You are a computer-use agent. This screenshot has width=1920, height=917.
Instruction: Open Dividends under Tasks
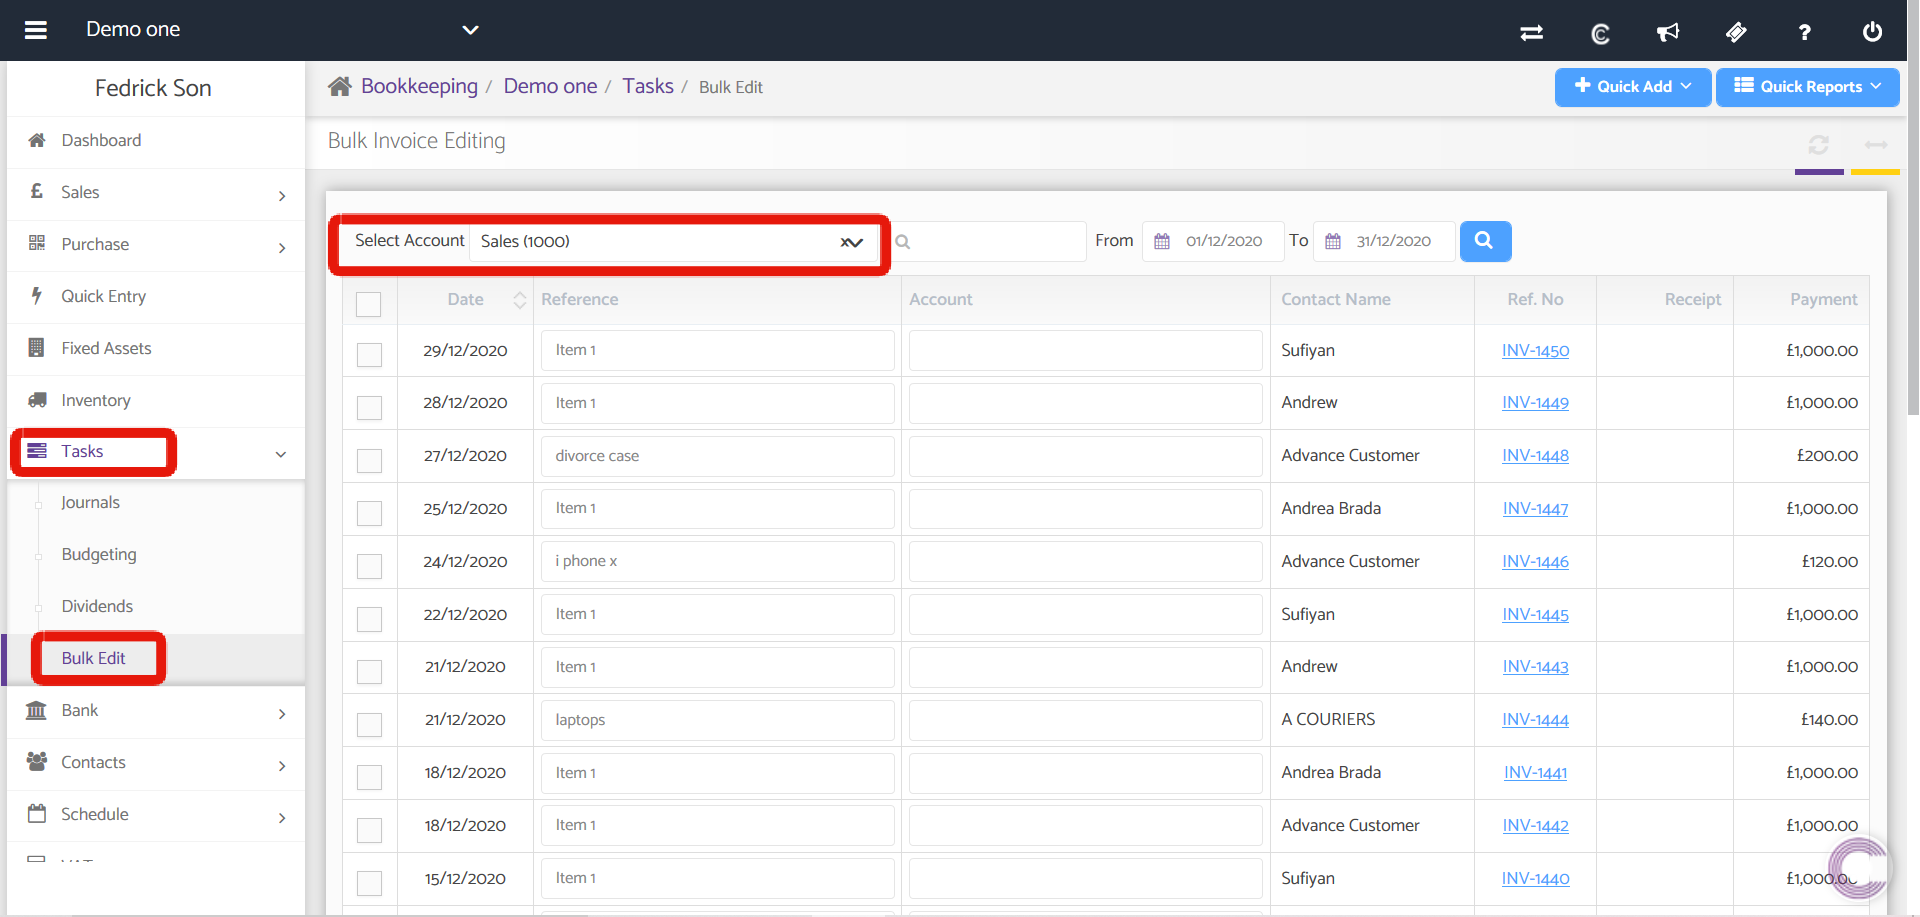click(x=97, y=606)
